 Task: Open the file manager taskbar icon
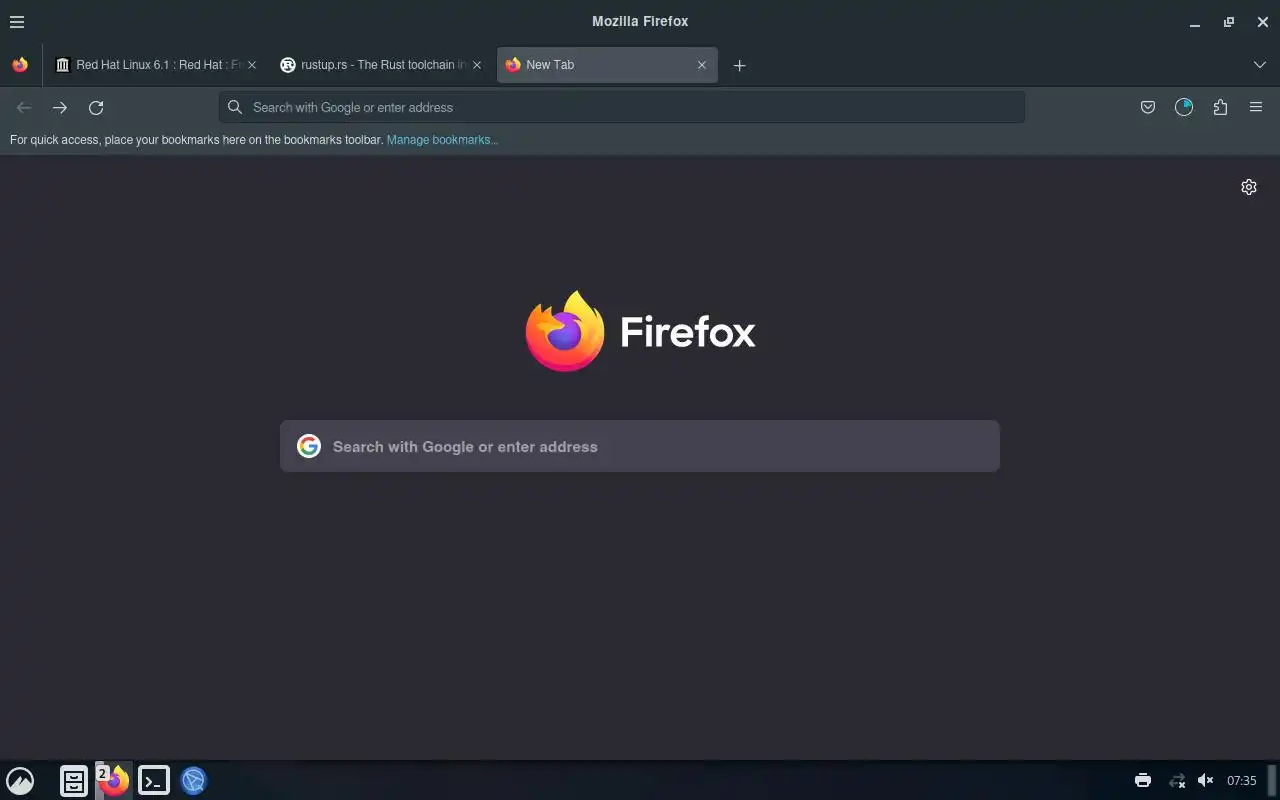[74, 781]
